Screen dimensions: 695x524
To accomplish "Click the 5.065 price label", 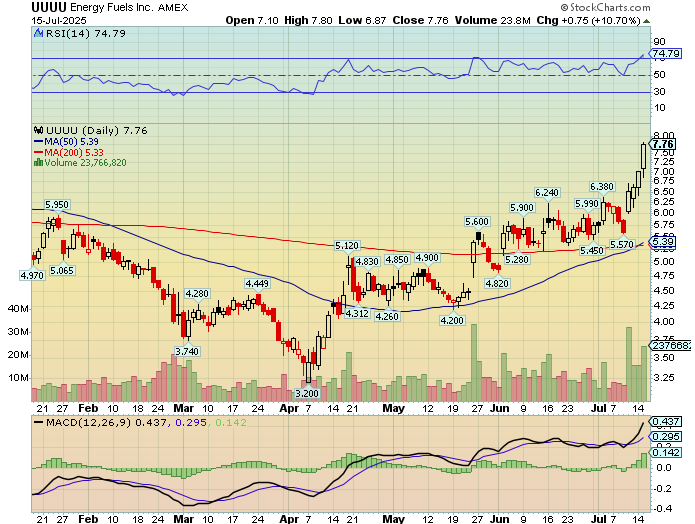I will [62, 270].
